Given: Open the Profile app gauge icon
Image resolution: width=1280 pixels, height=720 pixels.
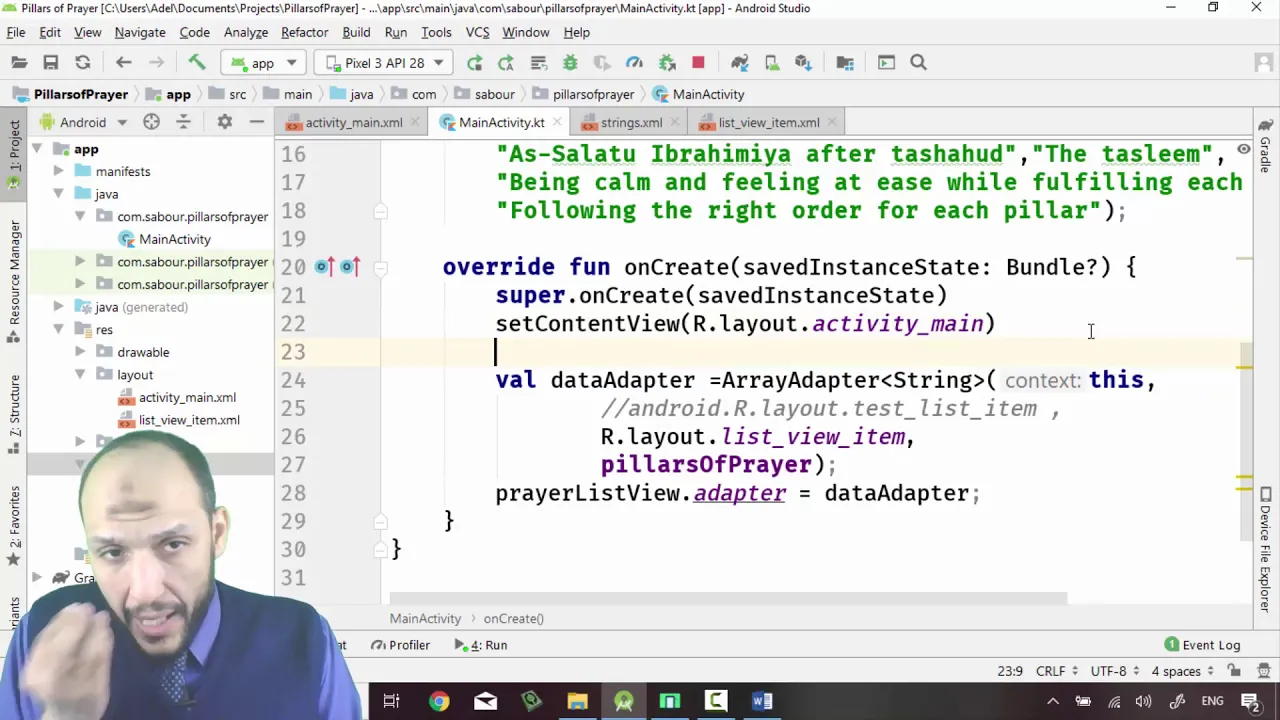Looking at the screenshot, I should tap(634, 63).
